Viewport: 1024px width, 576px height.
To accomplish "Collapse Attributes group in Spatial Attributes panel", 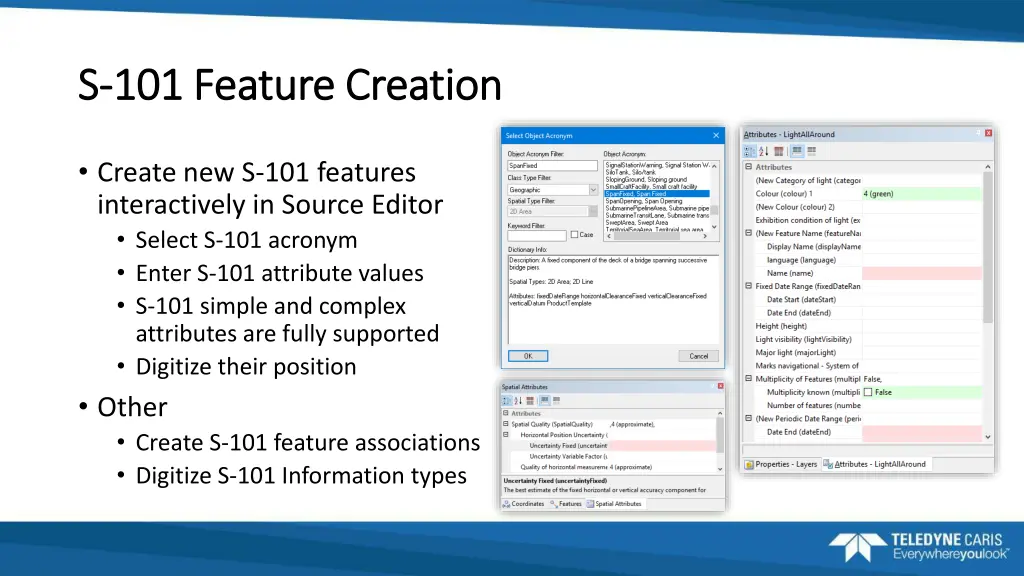I will [505, 413].
